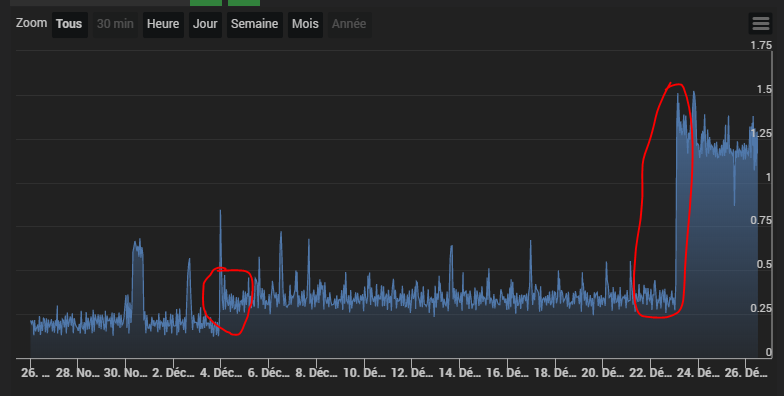Click the Zoom label text
The height and width of the screenshot is (396, 784).
tap(32, 23)
